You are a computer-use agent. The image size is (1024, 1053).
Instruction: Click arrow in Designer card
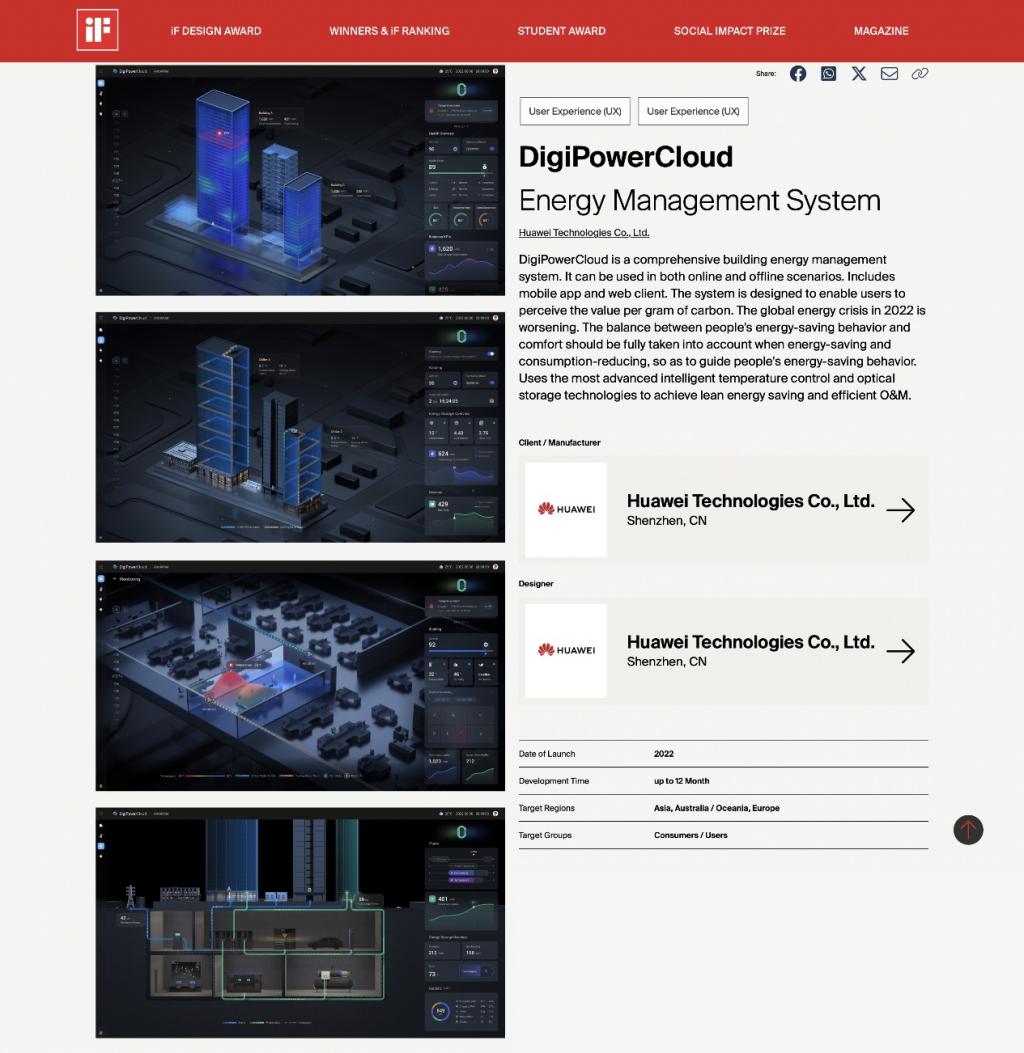tap(900, 651)
